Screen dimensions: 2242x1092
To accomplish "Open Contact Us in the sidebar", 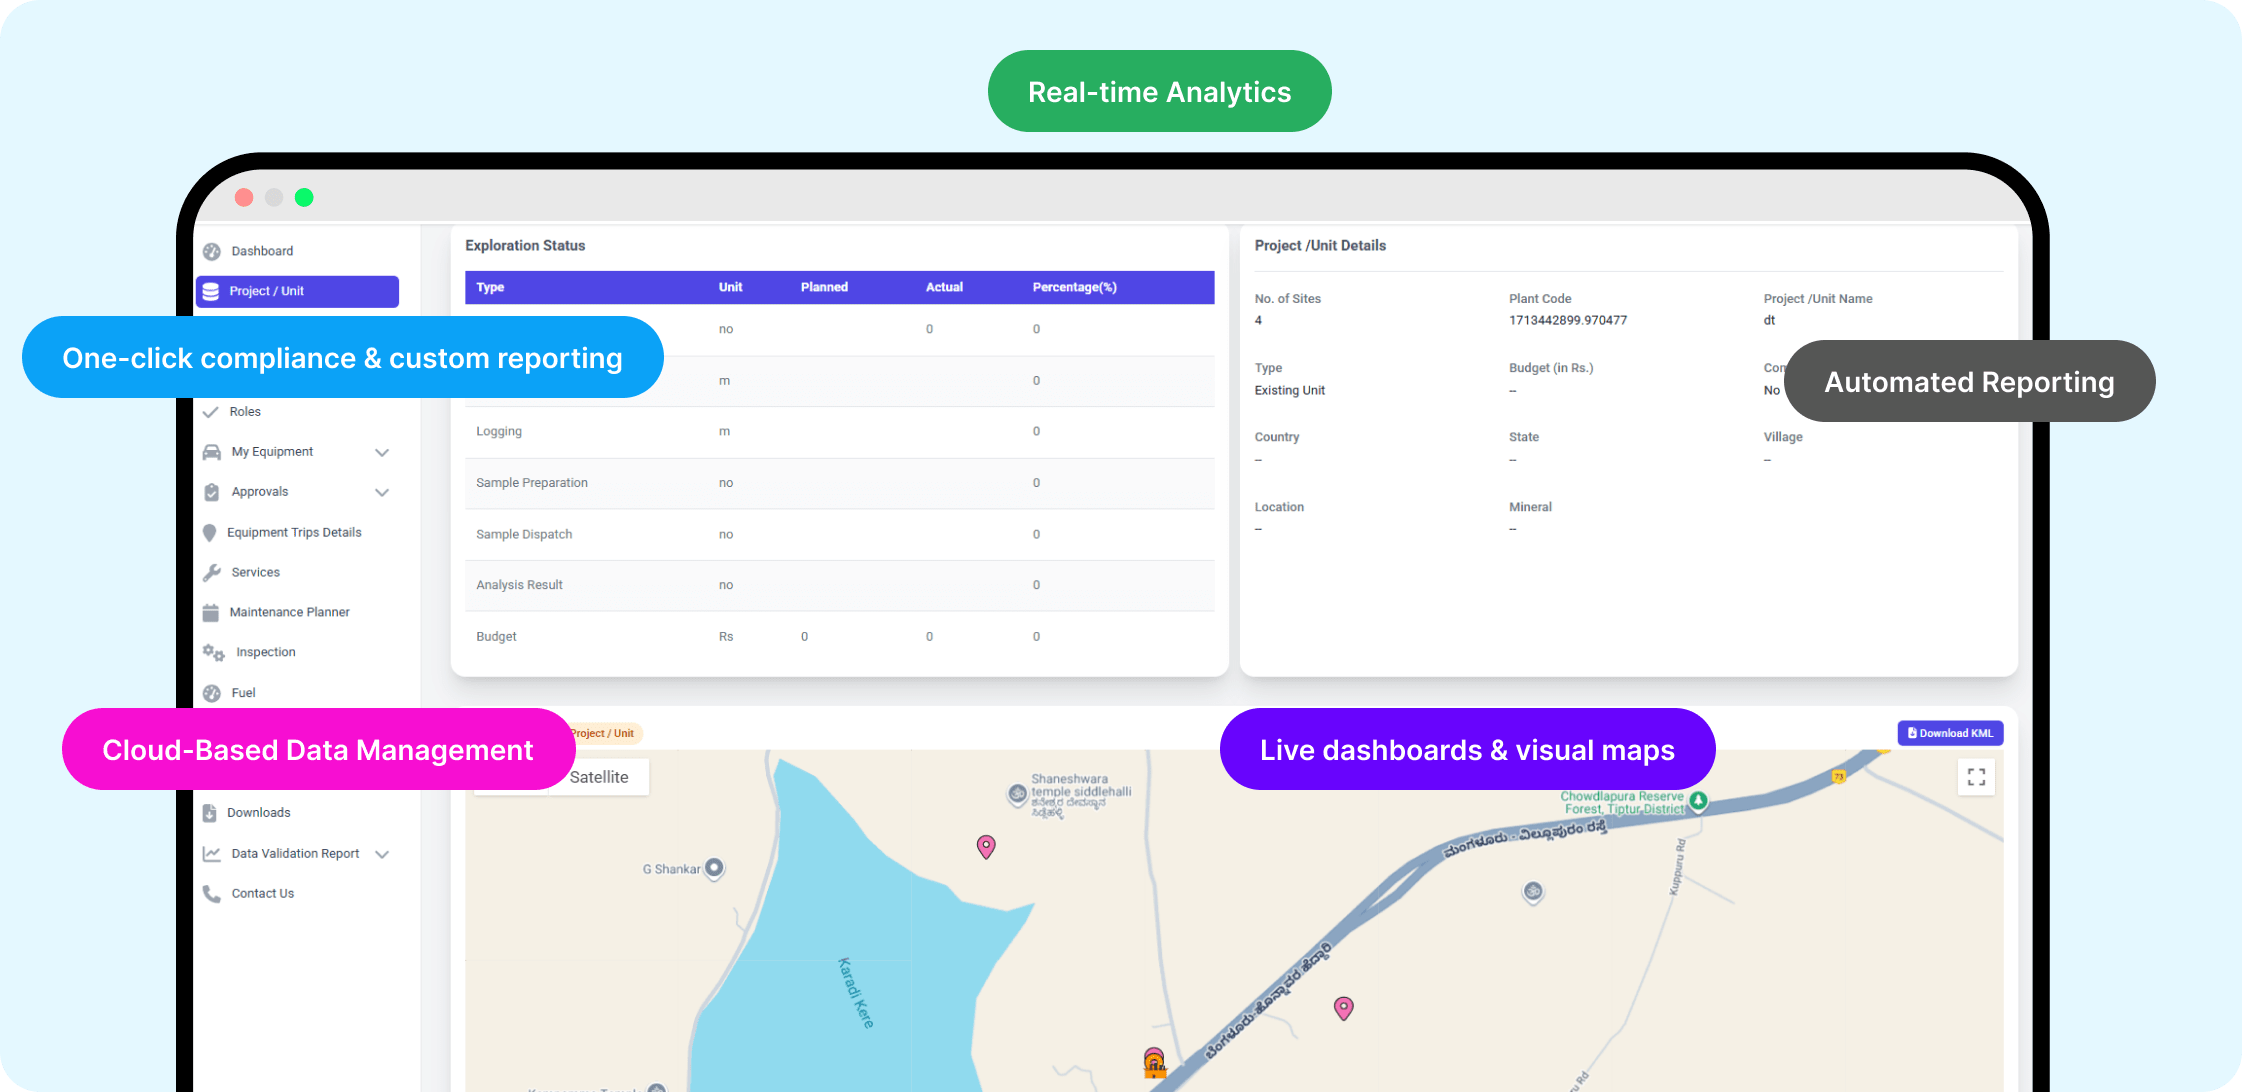I will 263,894.
